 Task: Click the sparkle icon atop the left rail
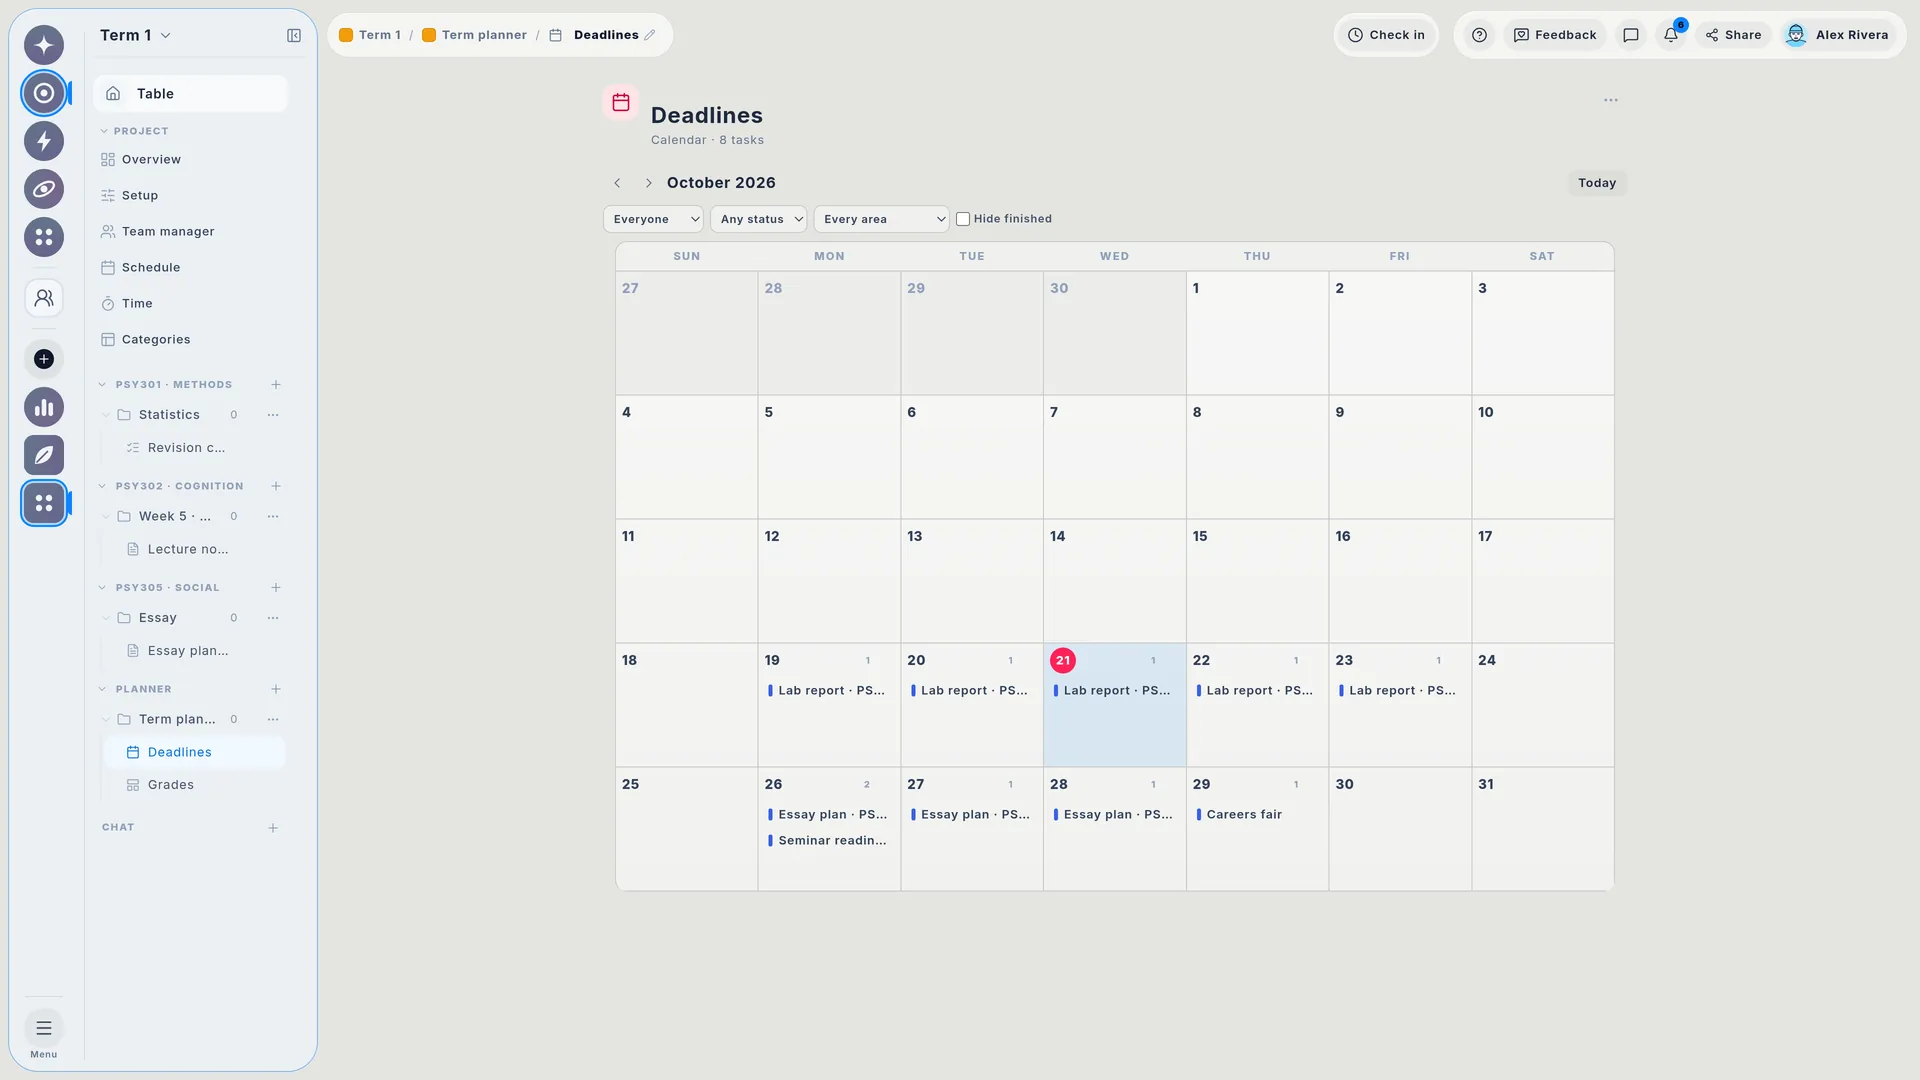click(44, 45)
